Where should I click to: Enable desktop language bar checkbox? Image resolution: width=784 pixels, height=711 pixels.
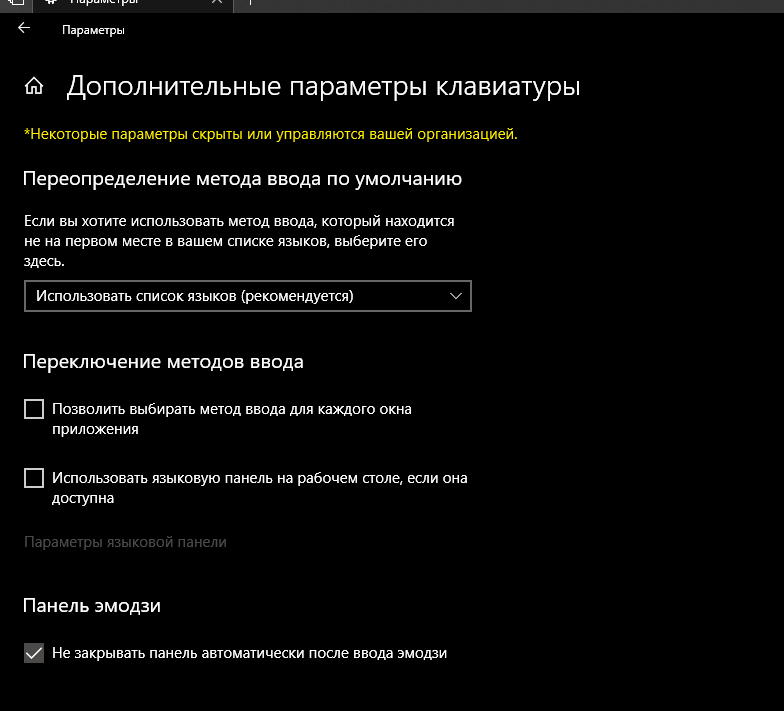click(34, 478)
